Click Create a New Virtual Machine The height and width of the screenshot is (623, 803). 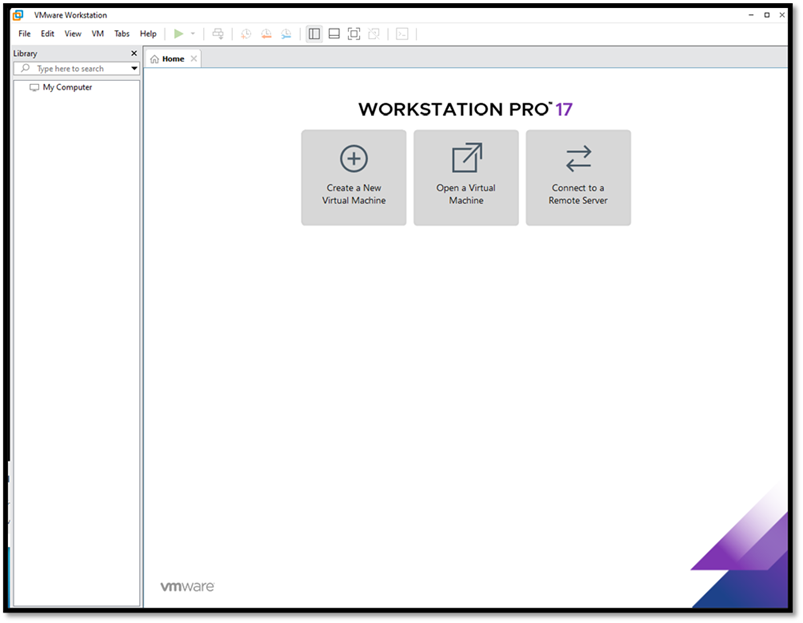click(354, 177)
